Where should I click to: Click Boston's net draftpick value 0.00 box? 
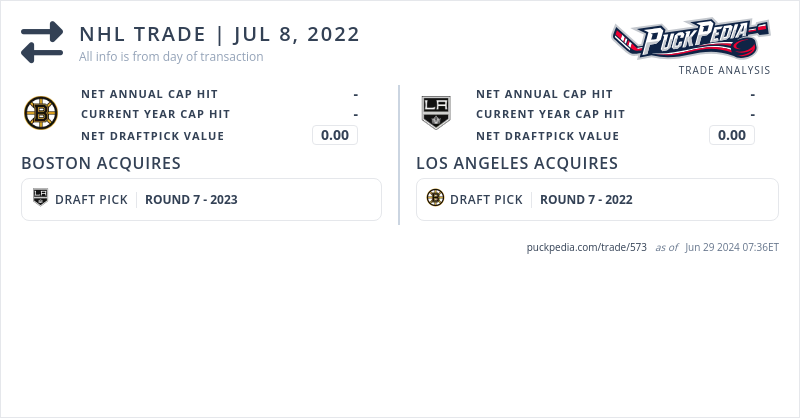point(335,135)
